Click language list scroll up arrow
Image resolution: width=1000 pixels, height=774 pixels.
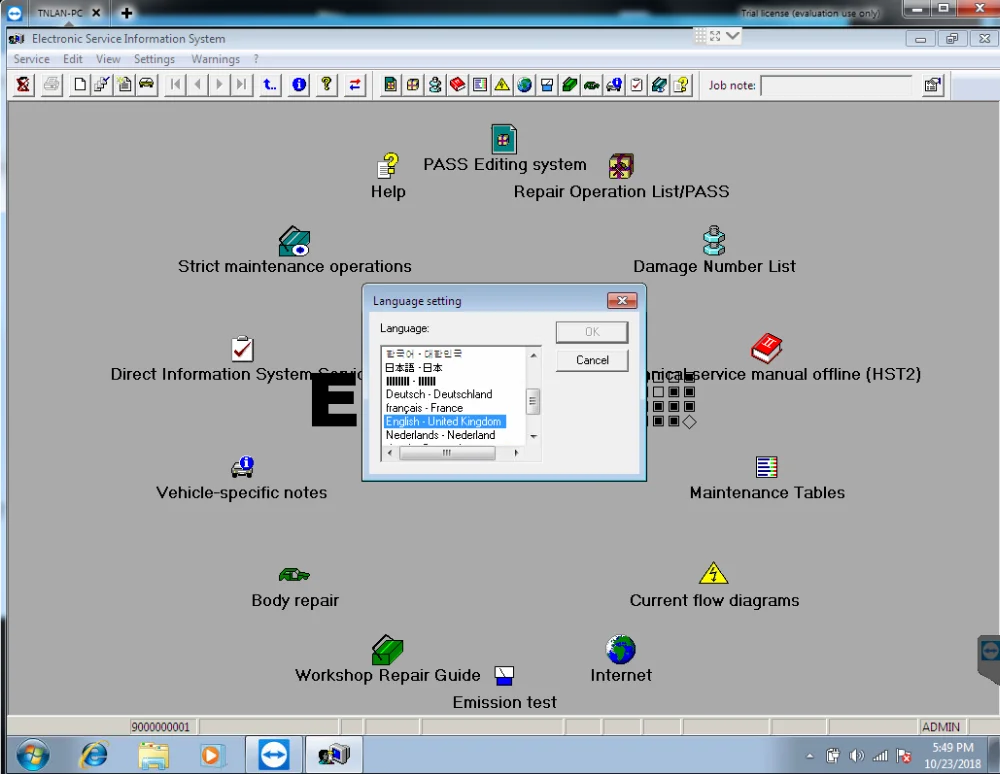coord(533,354)
